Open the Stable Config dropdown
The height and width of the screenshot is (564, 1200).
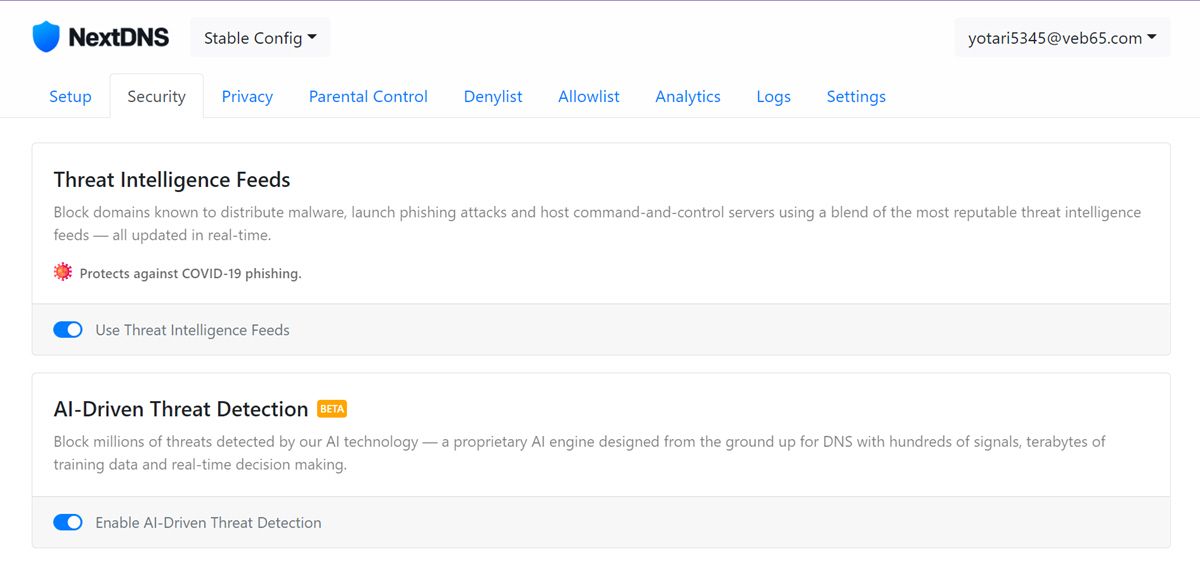pyautogui.click(x=260, y=38)
